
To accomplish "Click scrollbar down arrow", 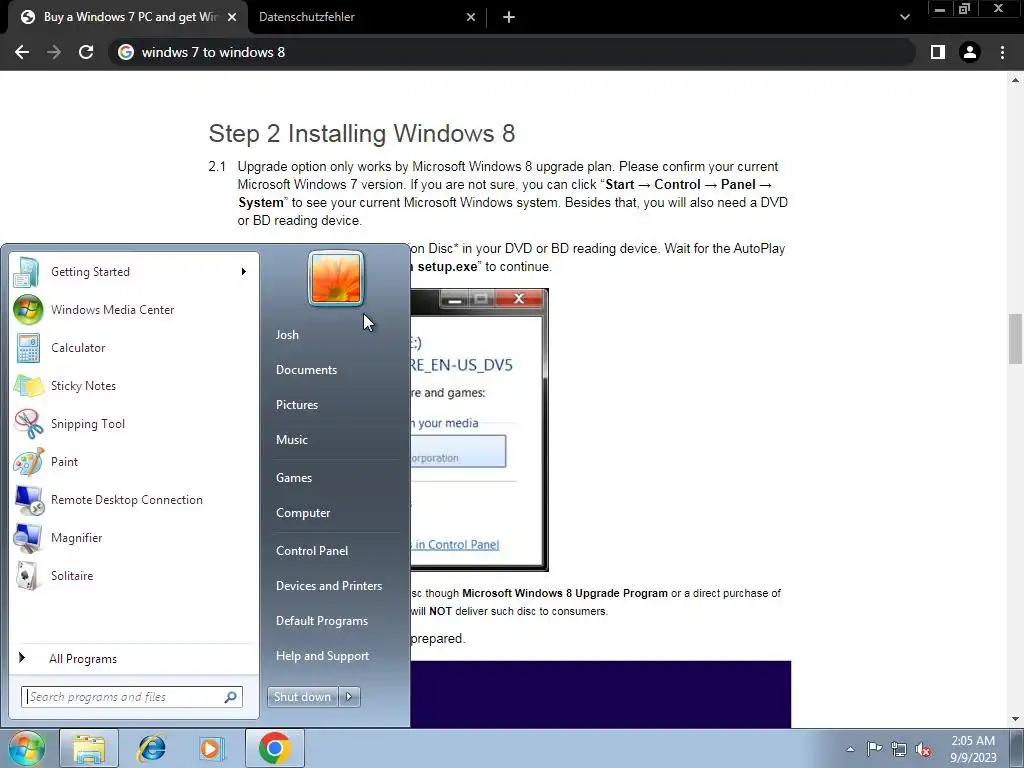I will [1015, 719].
